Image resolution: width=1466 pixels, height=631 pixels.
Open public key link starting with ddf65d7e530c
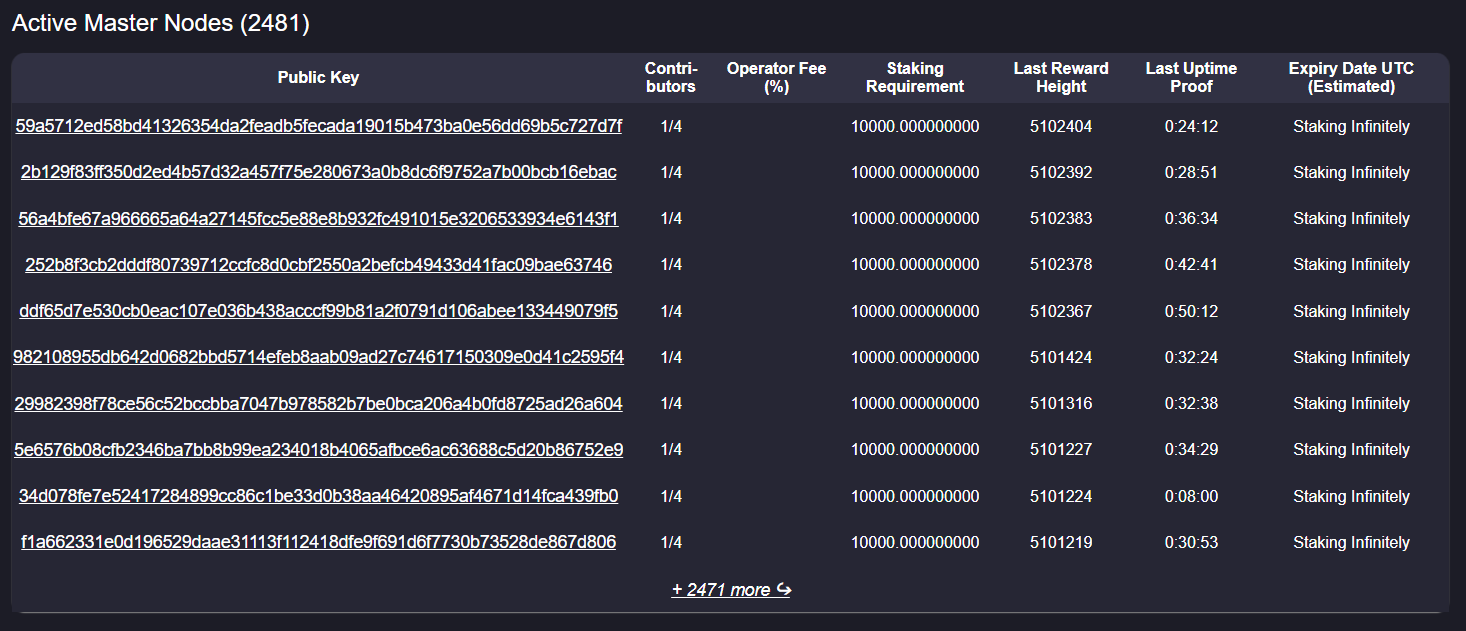pyautogui.click(x=318, y=311)
